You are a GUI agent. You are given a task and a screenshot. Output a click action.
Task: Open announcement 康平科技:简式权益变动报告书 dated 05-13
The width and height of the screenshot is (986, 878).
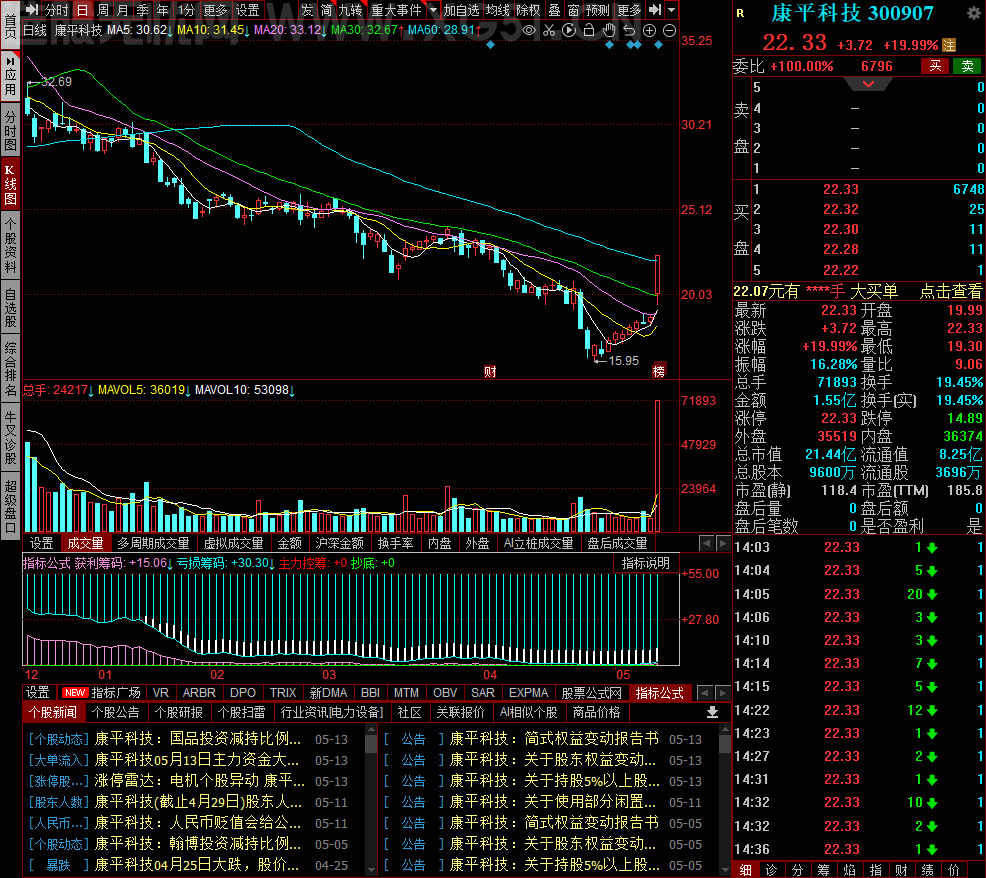[x=554, y=738]
